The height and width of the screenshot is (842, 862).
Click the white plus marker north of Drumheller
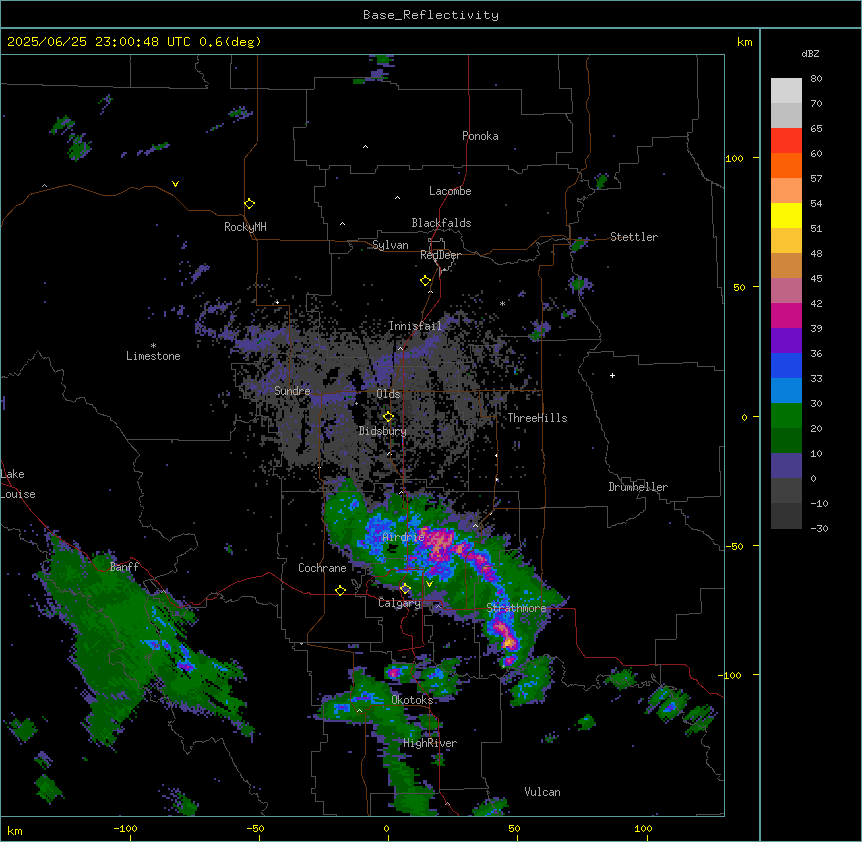click(x=612, y=375)
